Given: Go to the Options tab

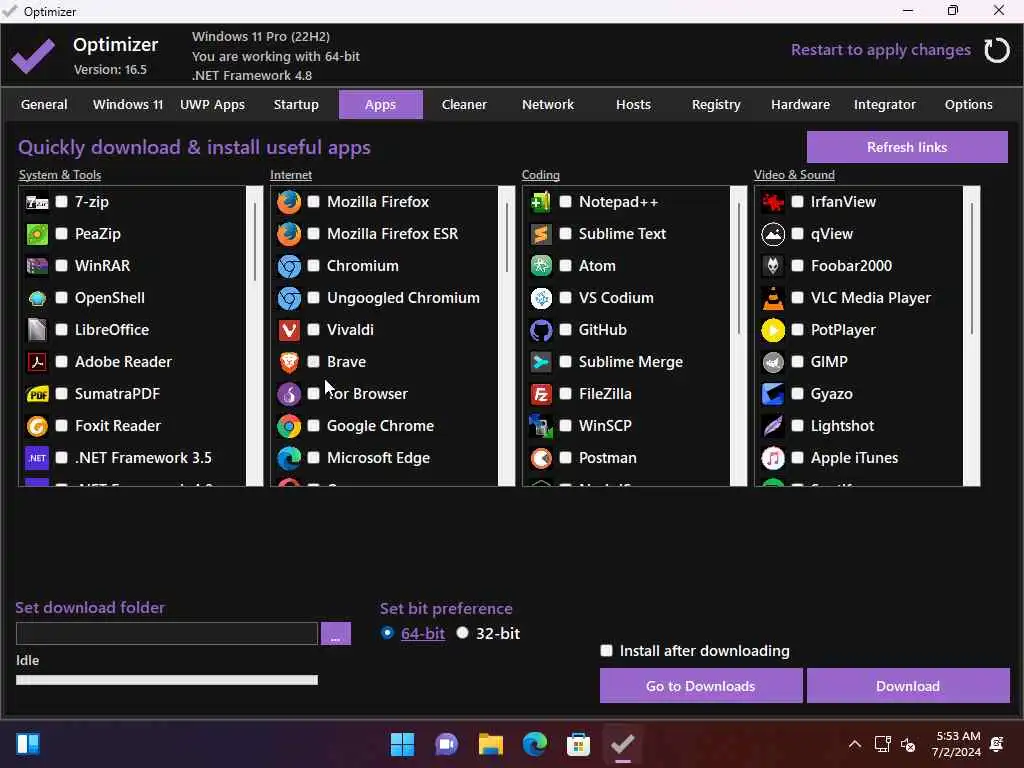Looking at the screenshot, I should tap(968, 104).
